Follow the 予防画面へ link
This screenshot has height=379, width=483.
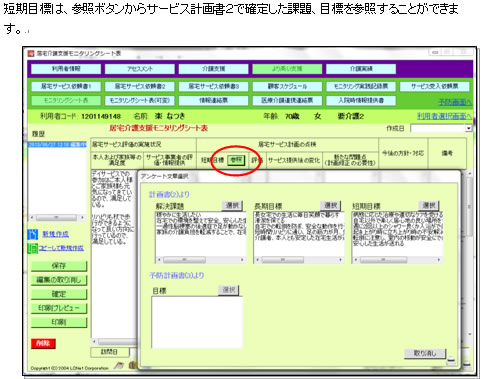click(x=455, y=102)
